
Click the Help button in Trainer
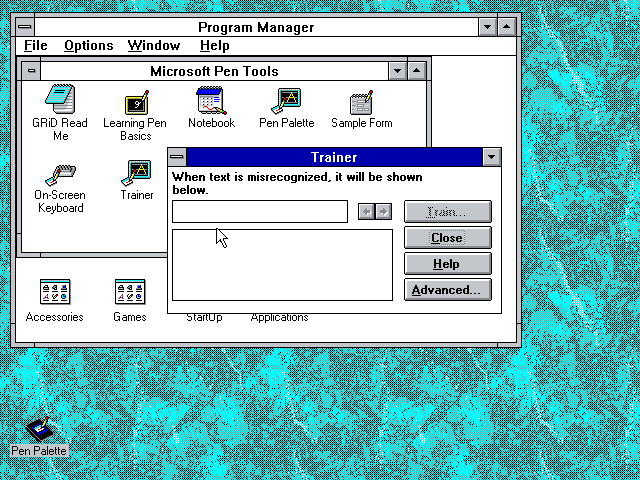[x=448, y=264]
